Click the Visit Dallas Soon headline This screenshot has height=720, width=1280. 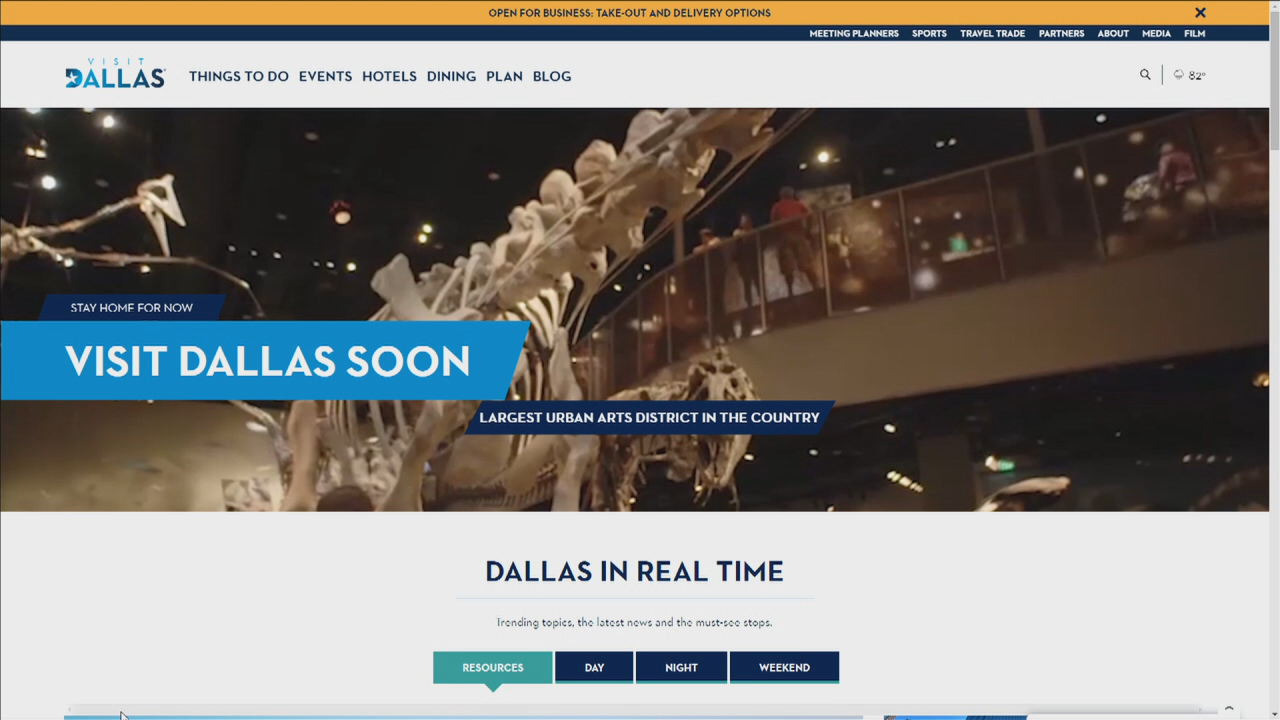[267, 361]
